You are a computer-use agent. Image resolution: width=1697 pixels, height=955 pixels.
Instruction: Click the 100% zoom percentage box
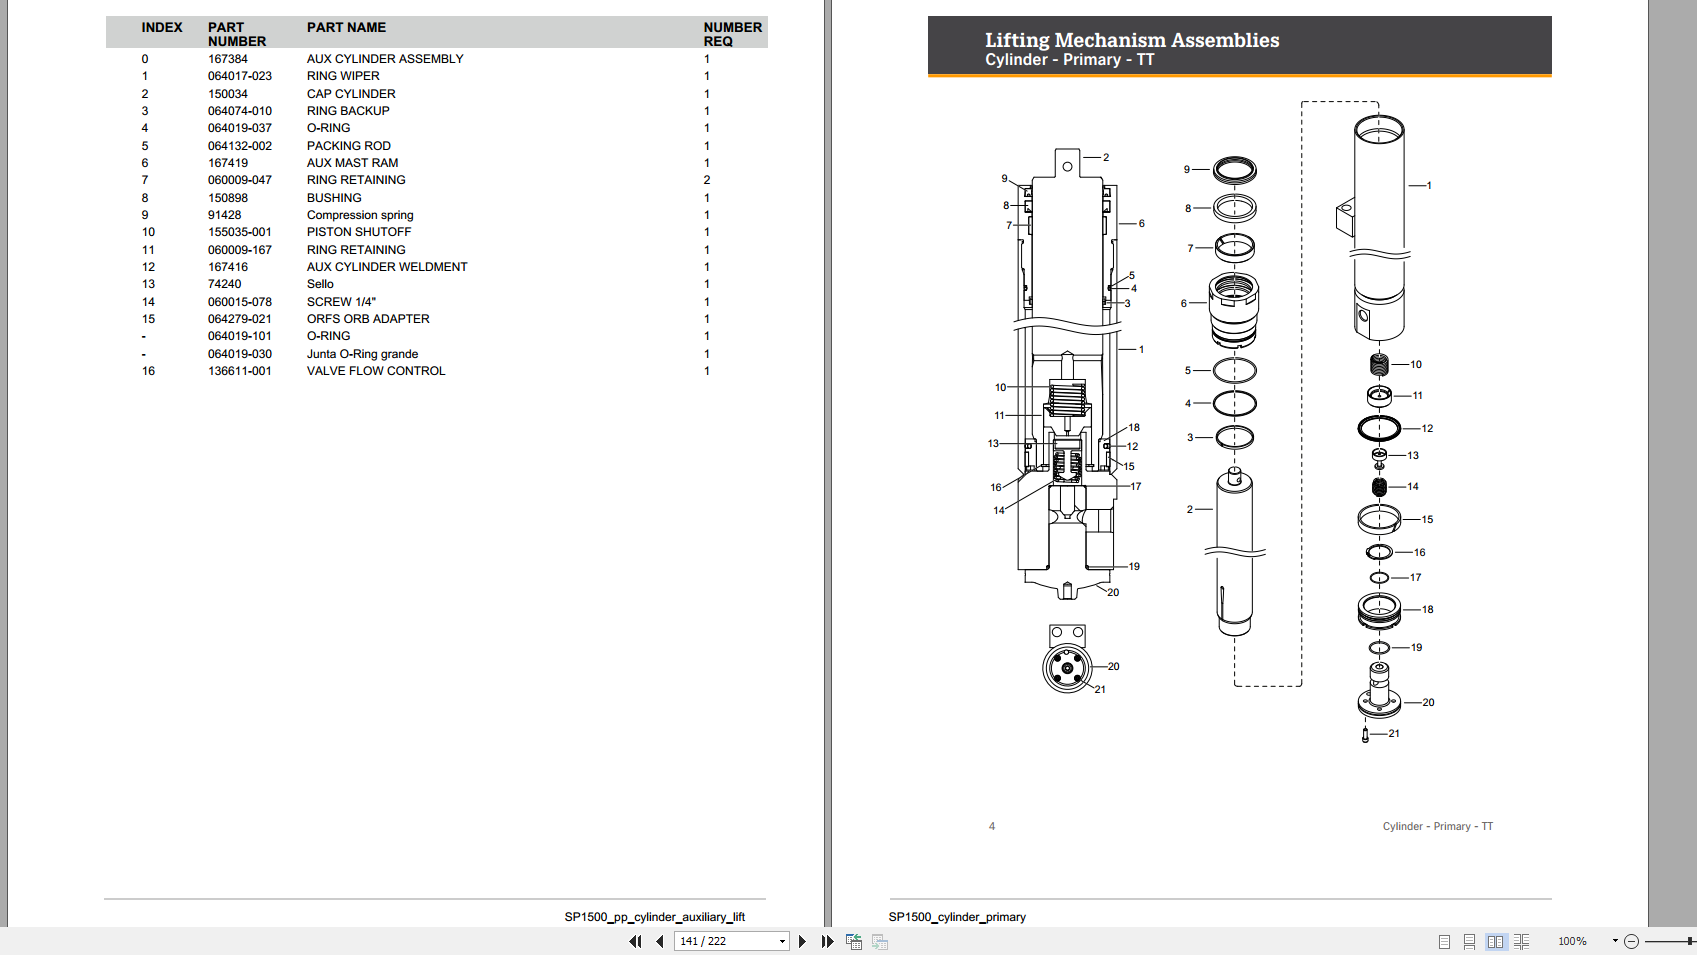click(x=1572, y=941)
